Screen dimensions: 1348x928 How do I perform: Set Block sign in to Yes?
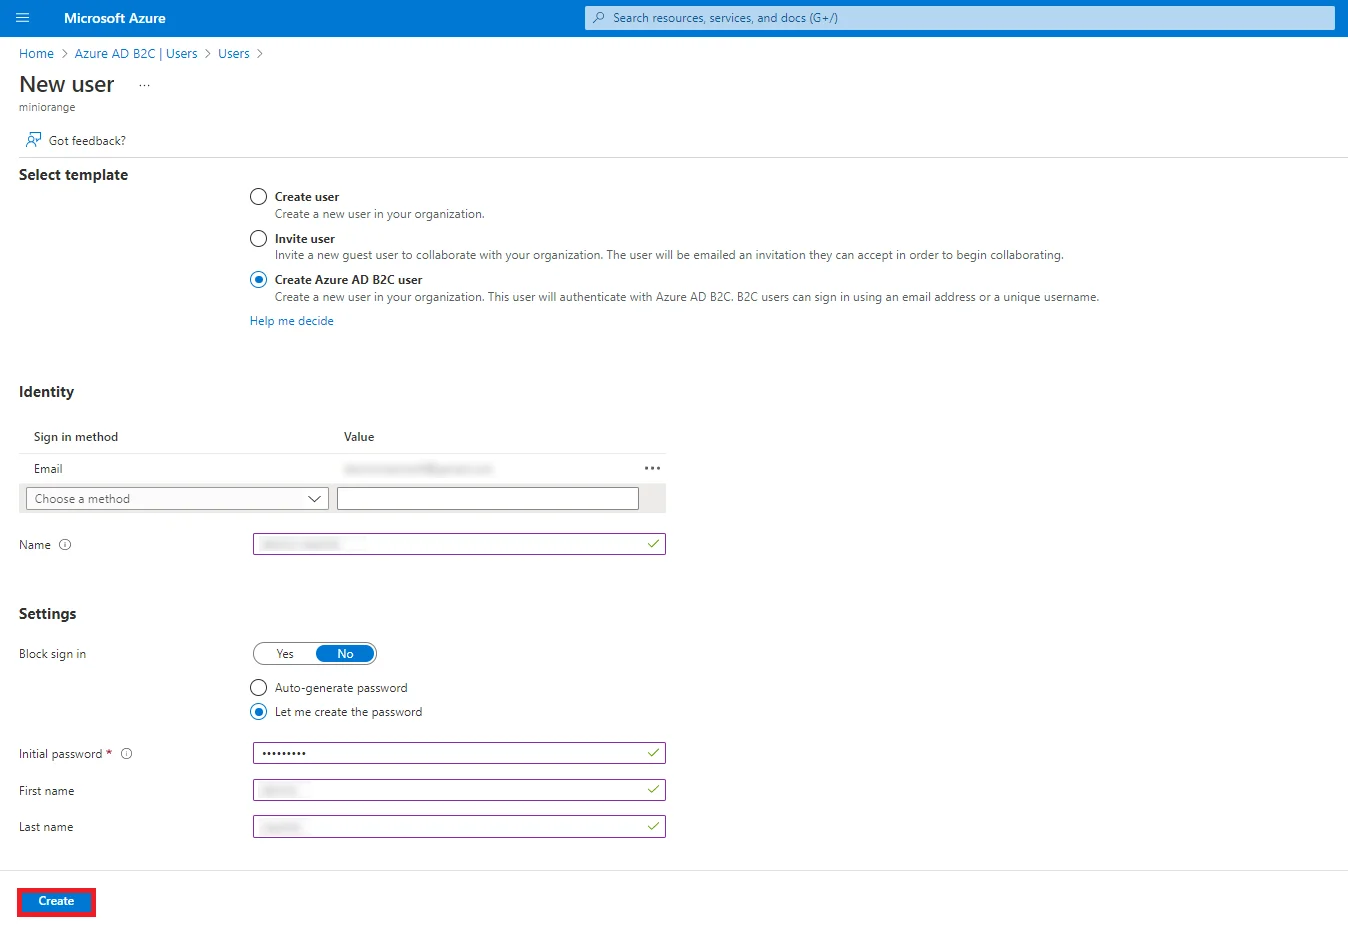pyautogui.click(x=283, y=653)
